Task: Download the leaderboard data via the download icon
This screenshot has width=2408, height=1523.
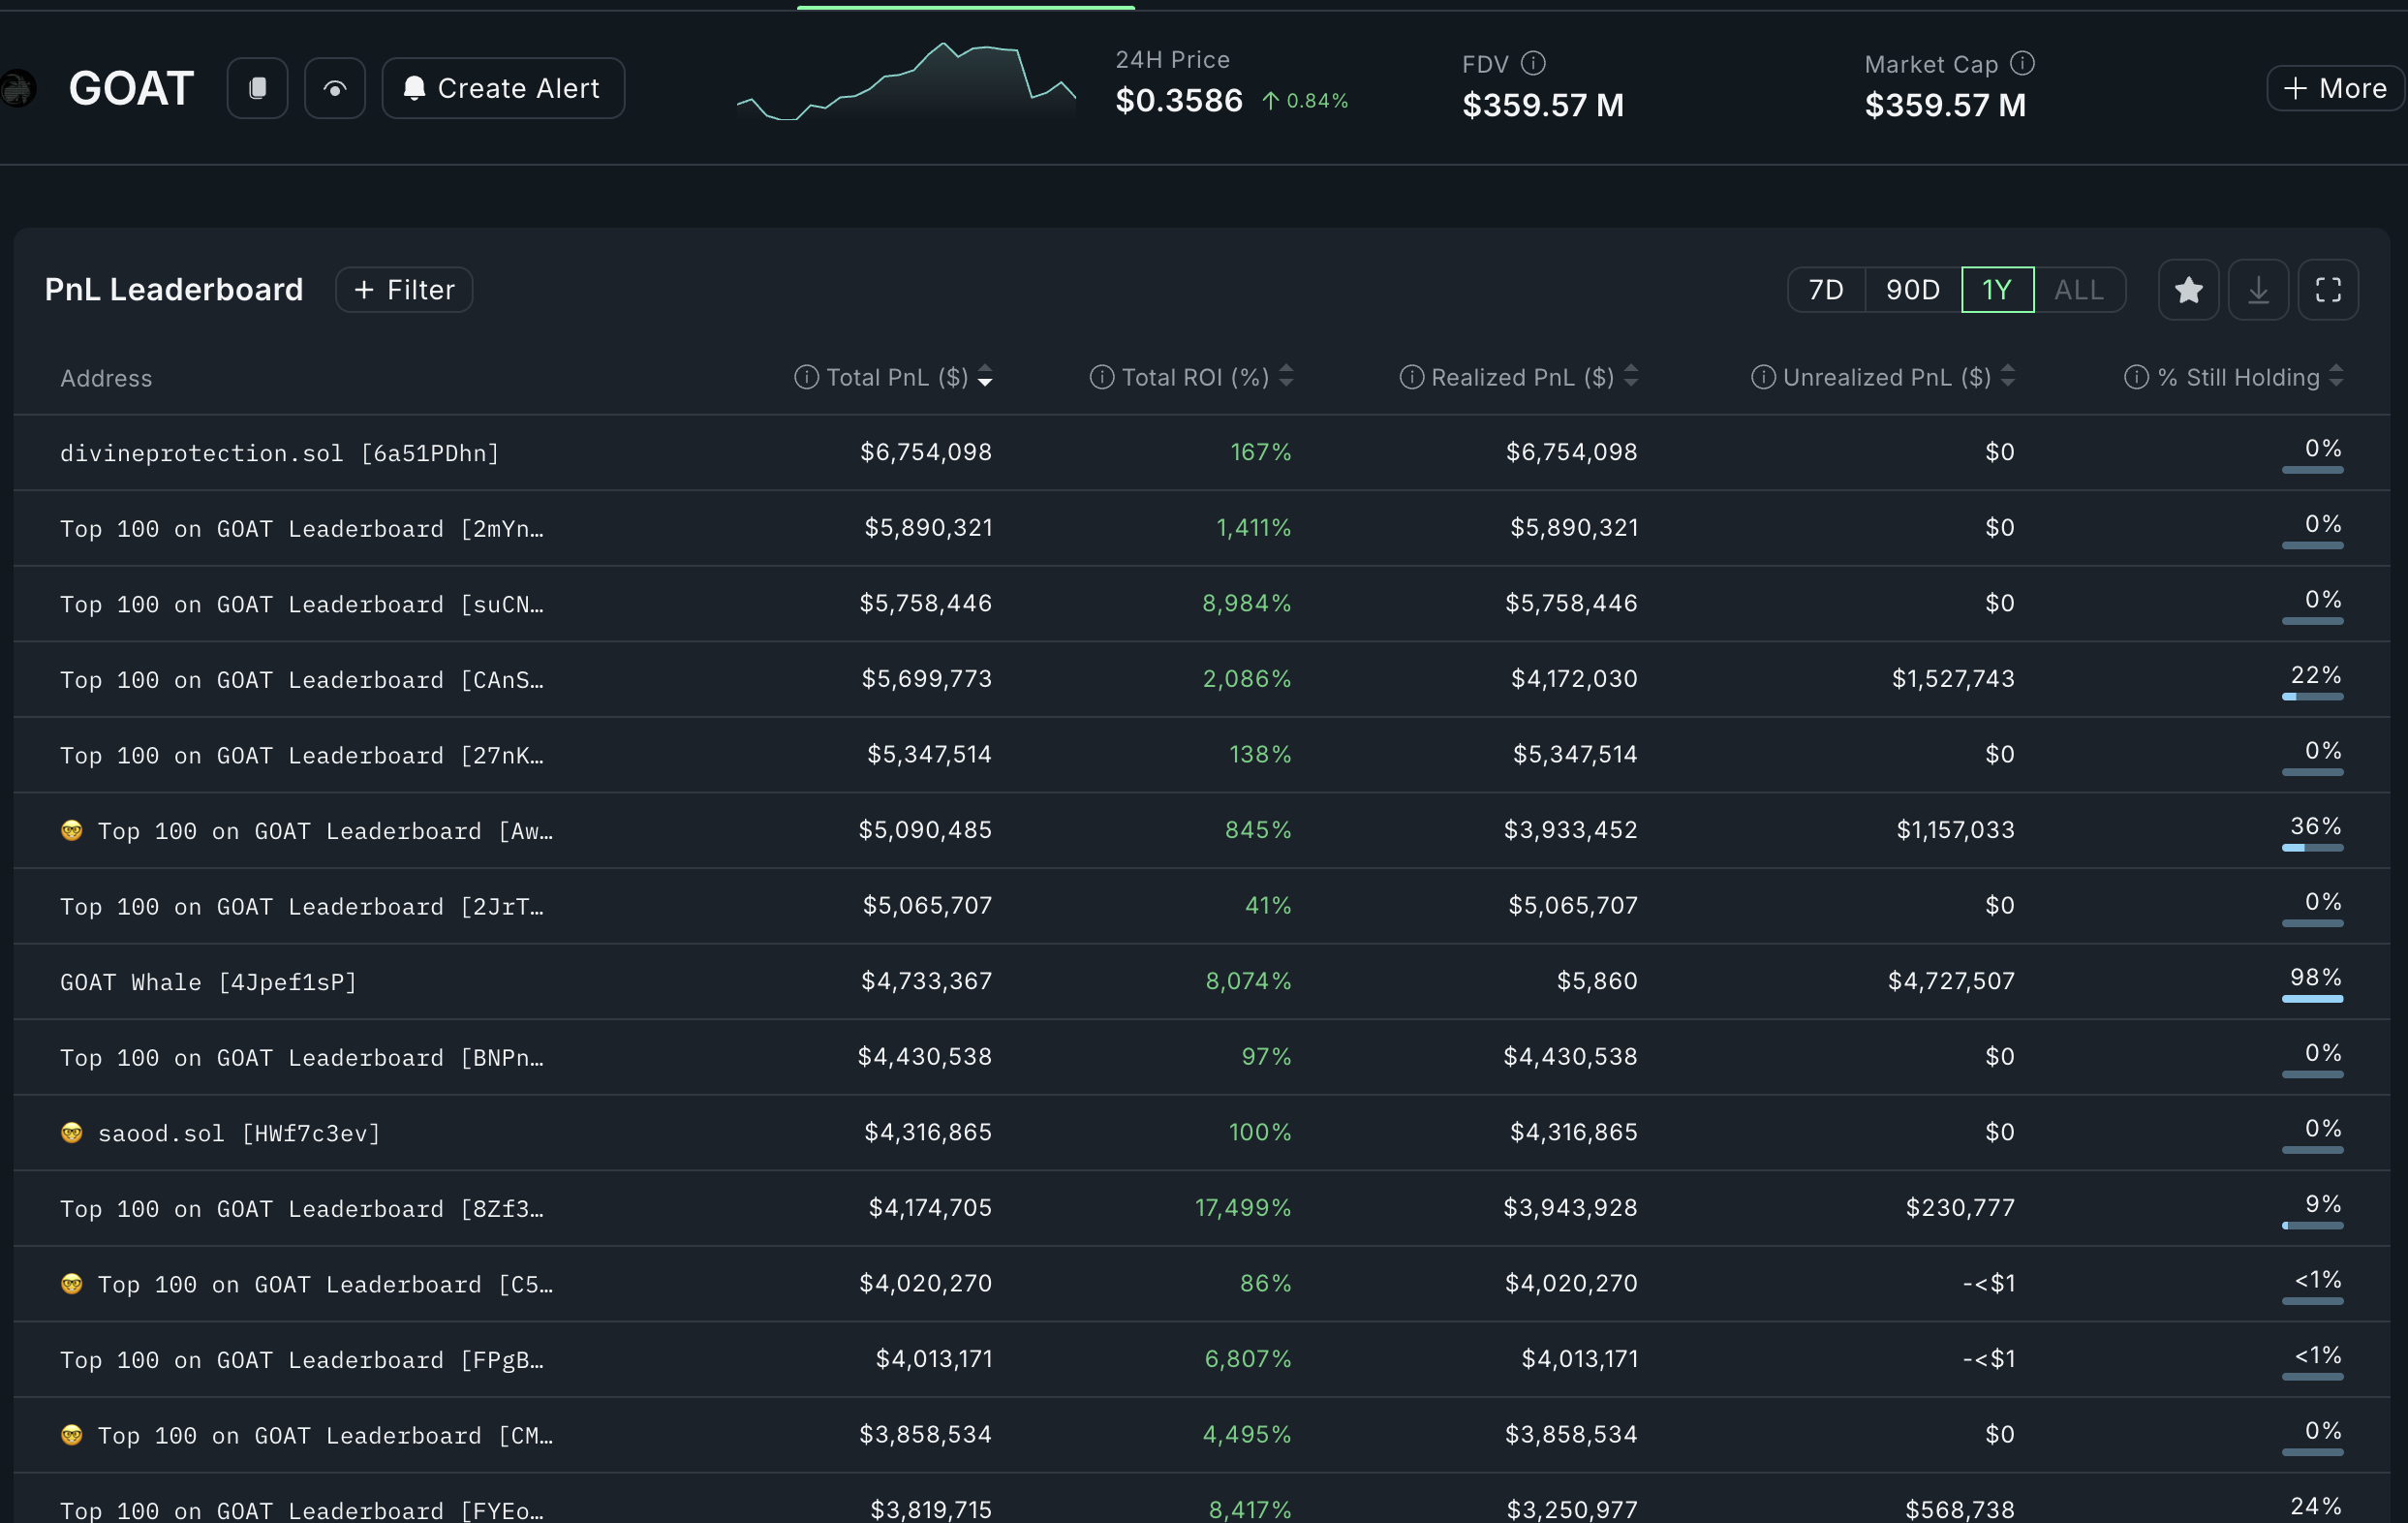Action: tap(2258, 290)
